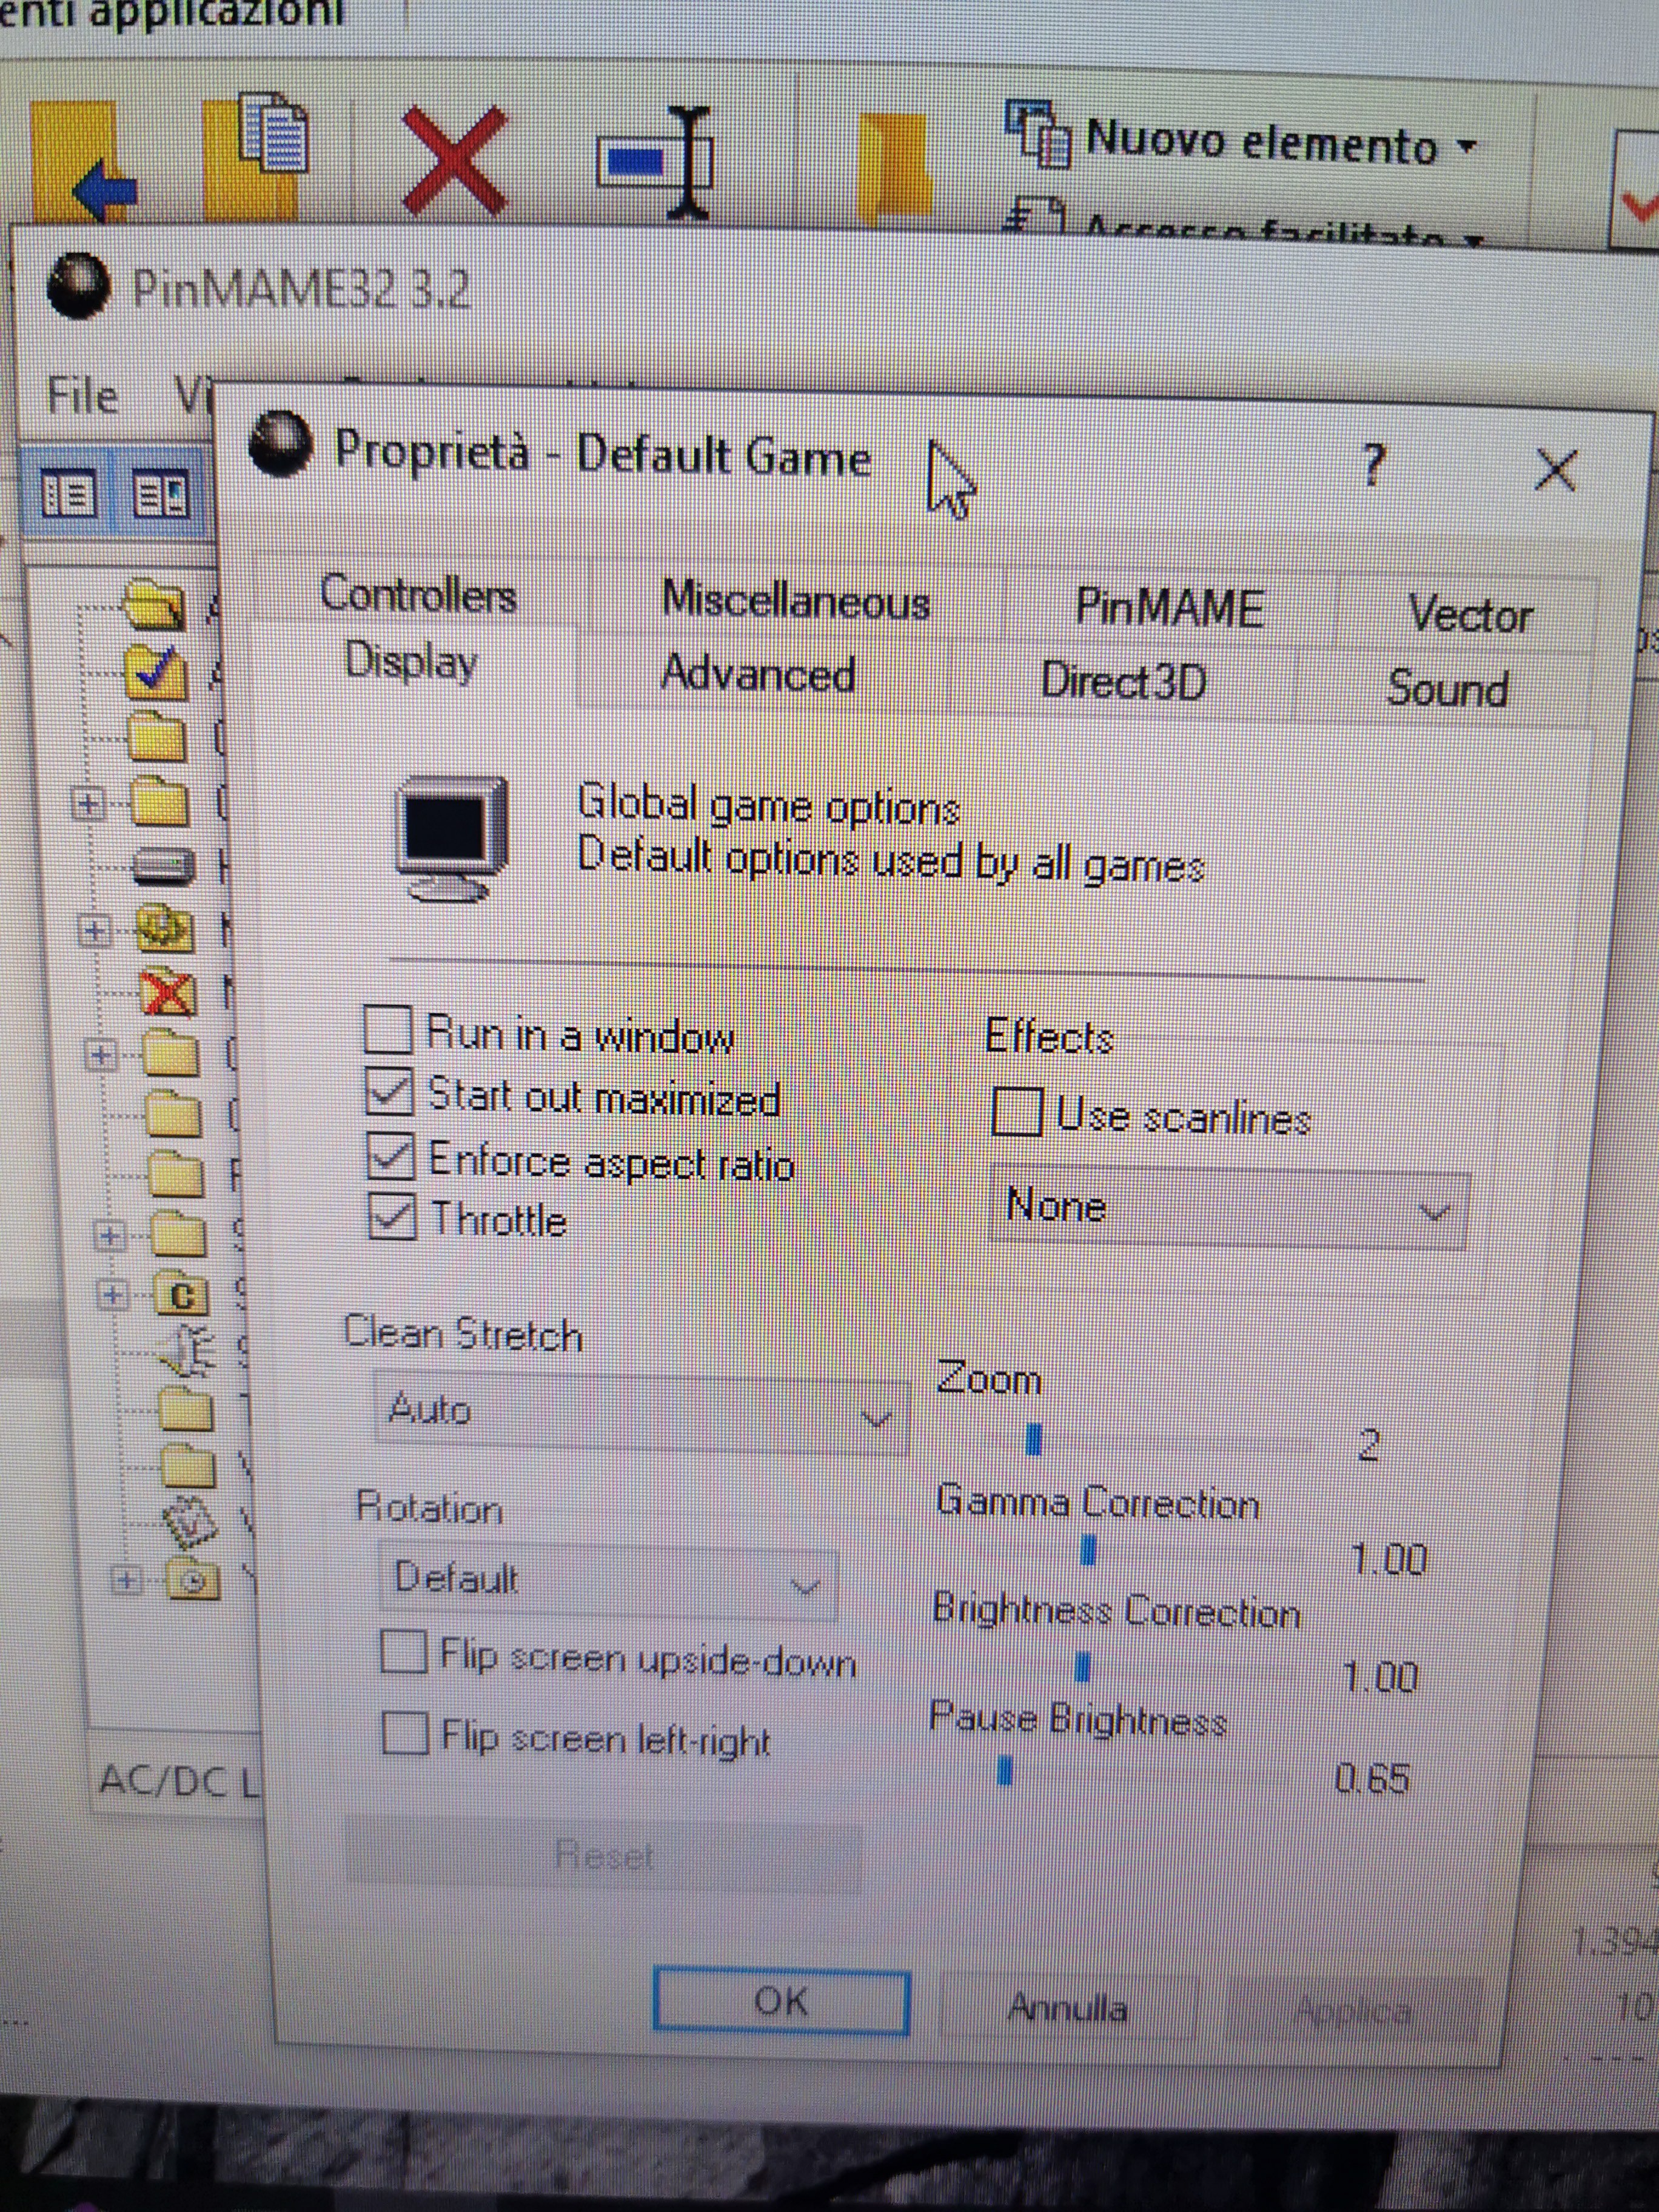Check Flip screen left-right
1659x2212 pixels.
tap(406, 1732)
